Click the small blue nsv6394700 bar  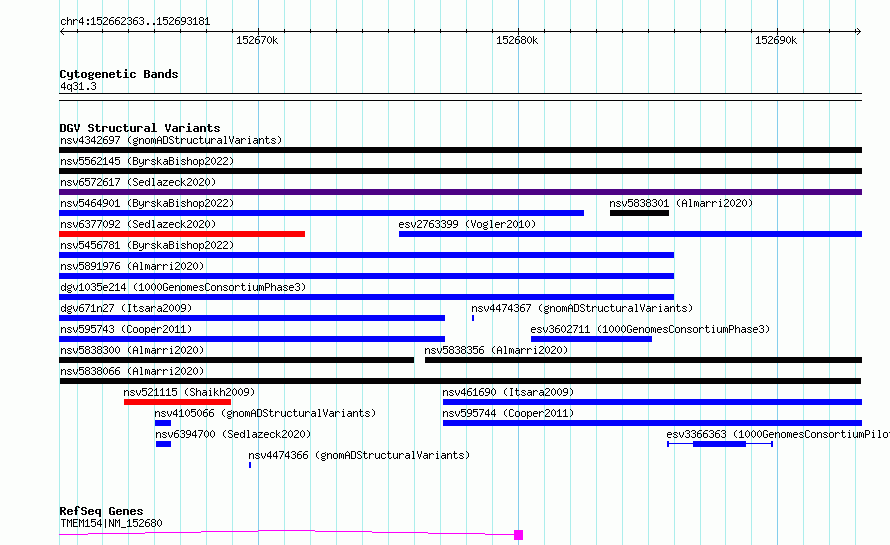pyautogui.click(x=163, y=444)
